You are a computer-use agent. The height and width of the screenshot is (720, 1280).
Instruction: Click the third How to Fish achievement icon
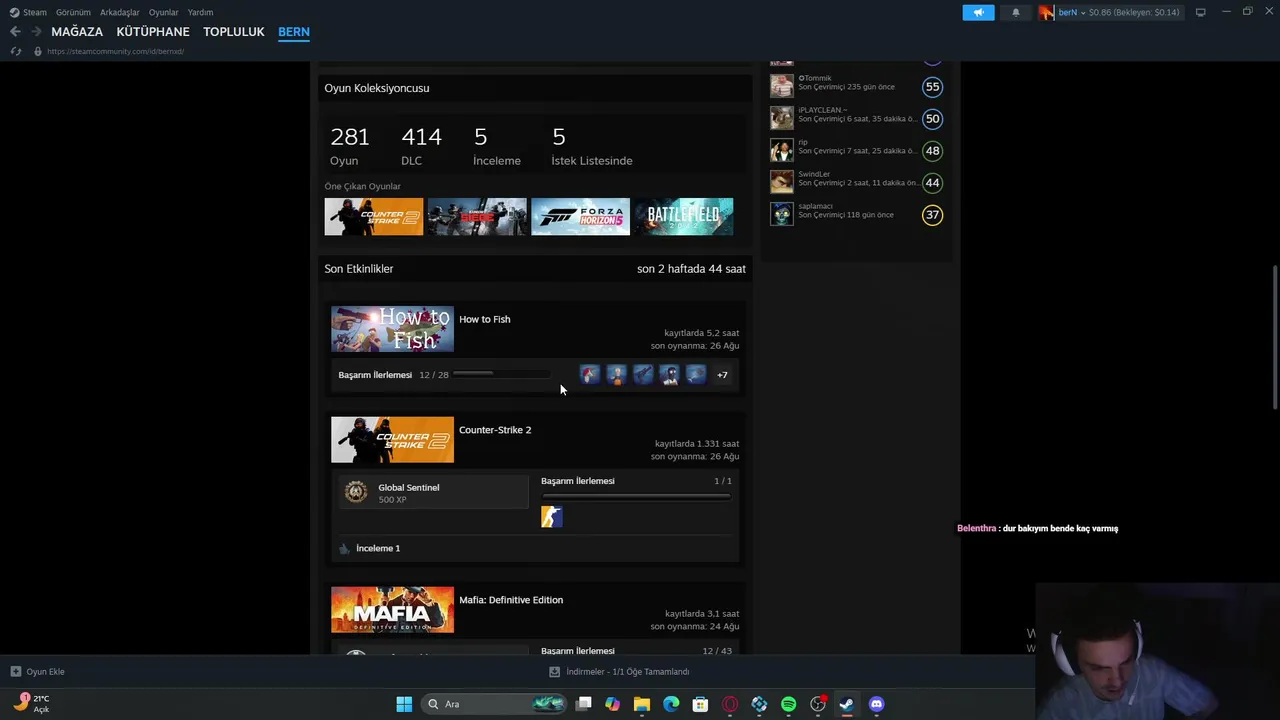click(643, 375)
